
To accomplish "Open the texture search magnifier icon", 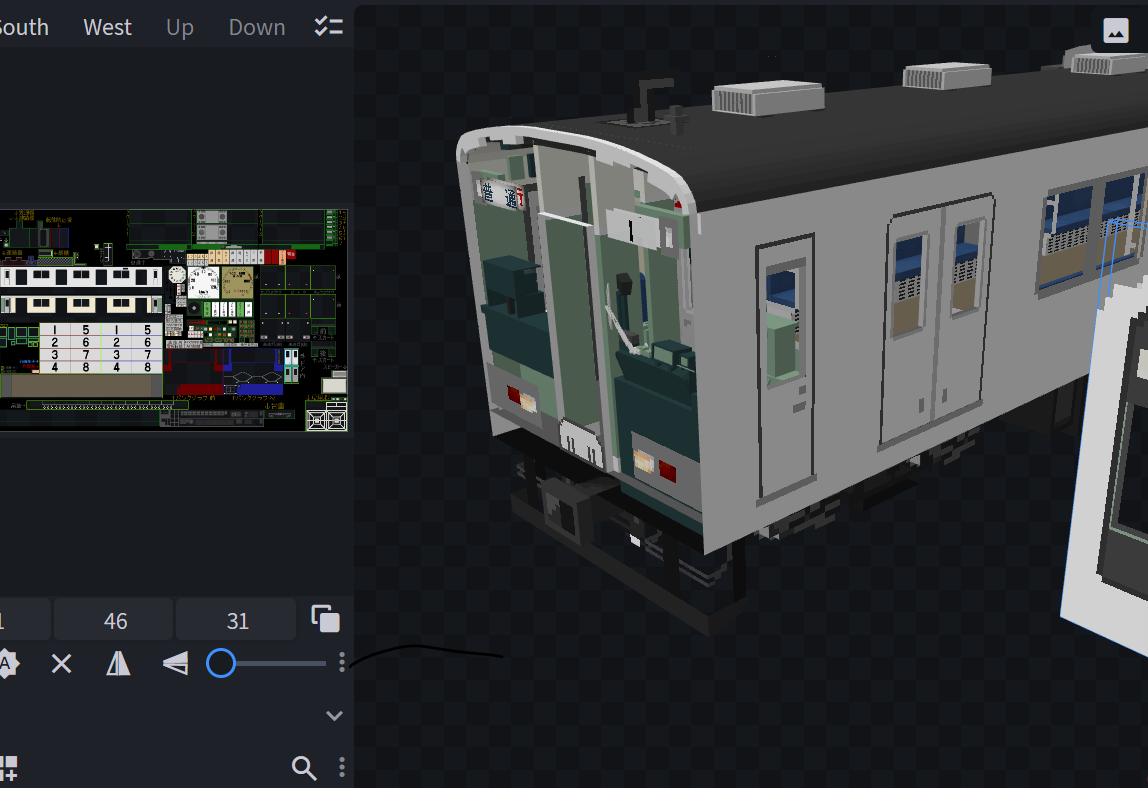I will (x=304, y=768).
